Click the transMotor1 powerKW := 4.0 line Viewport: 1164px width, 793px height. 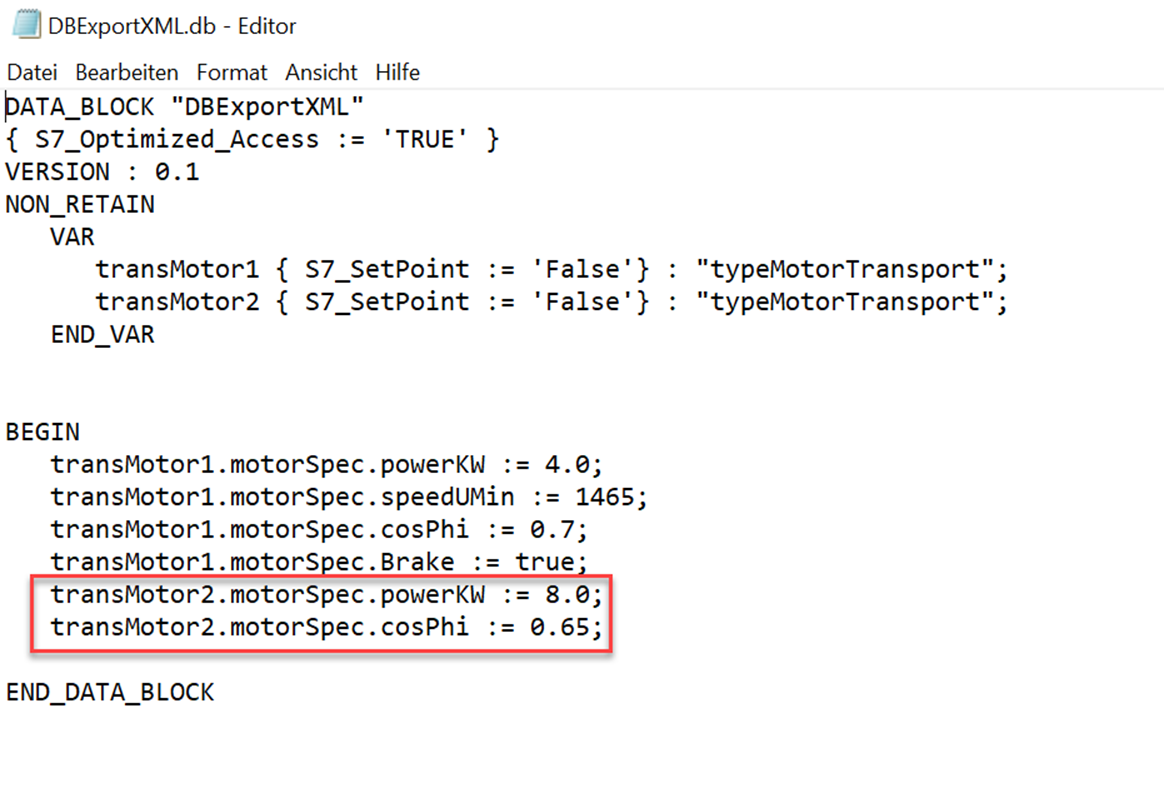click(328, 465)
